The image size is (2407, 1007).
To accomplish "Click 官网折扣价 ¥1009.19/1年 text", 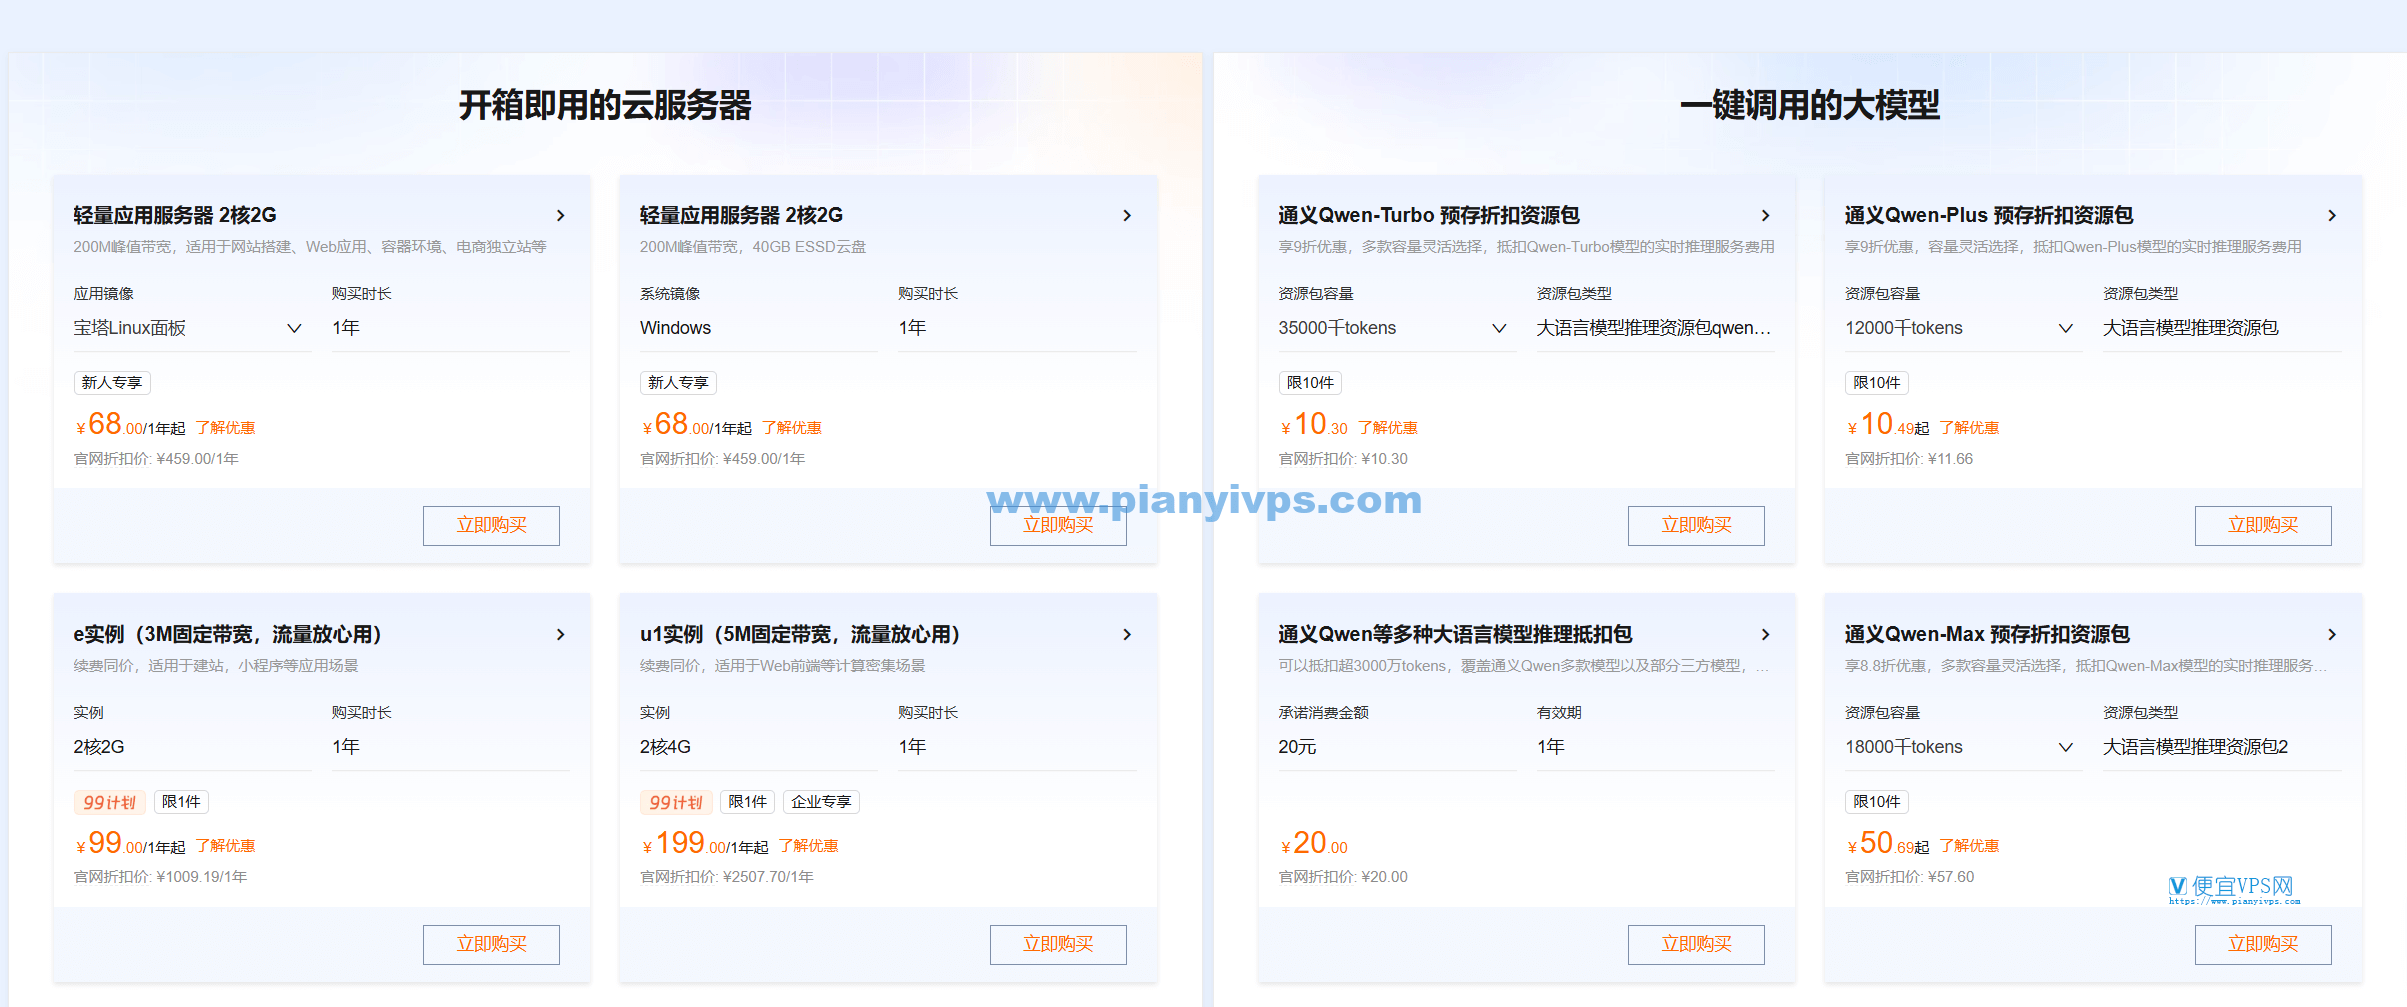I will pos(160,877).
